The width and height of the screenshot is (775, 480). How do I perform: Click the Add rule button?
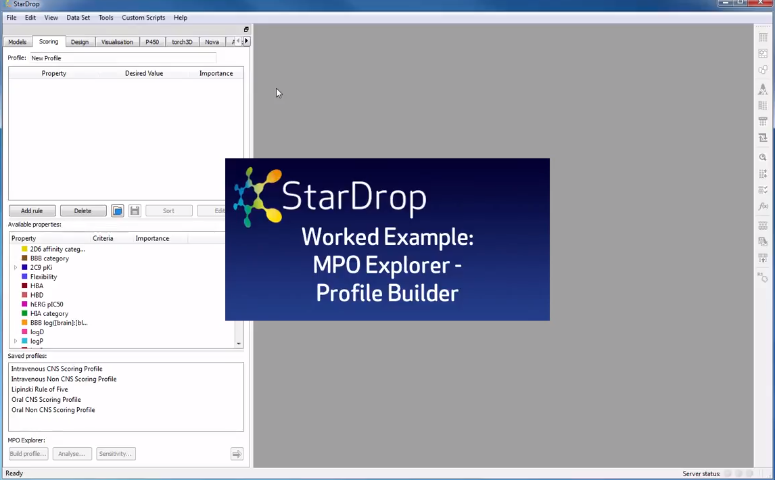click(32, 211)
